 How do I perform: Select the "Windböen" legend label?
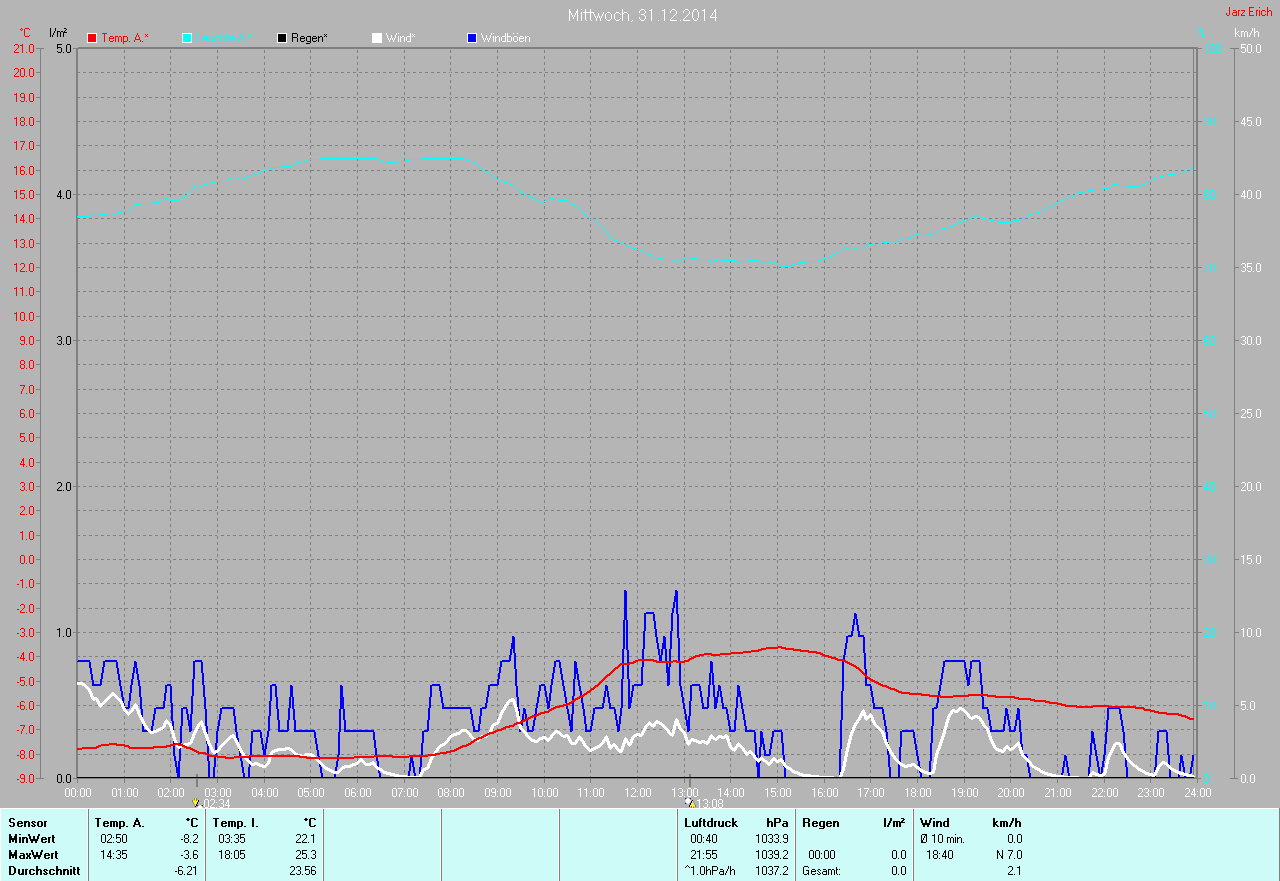pos(506,38)
